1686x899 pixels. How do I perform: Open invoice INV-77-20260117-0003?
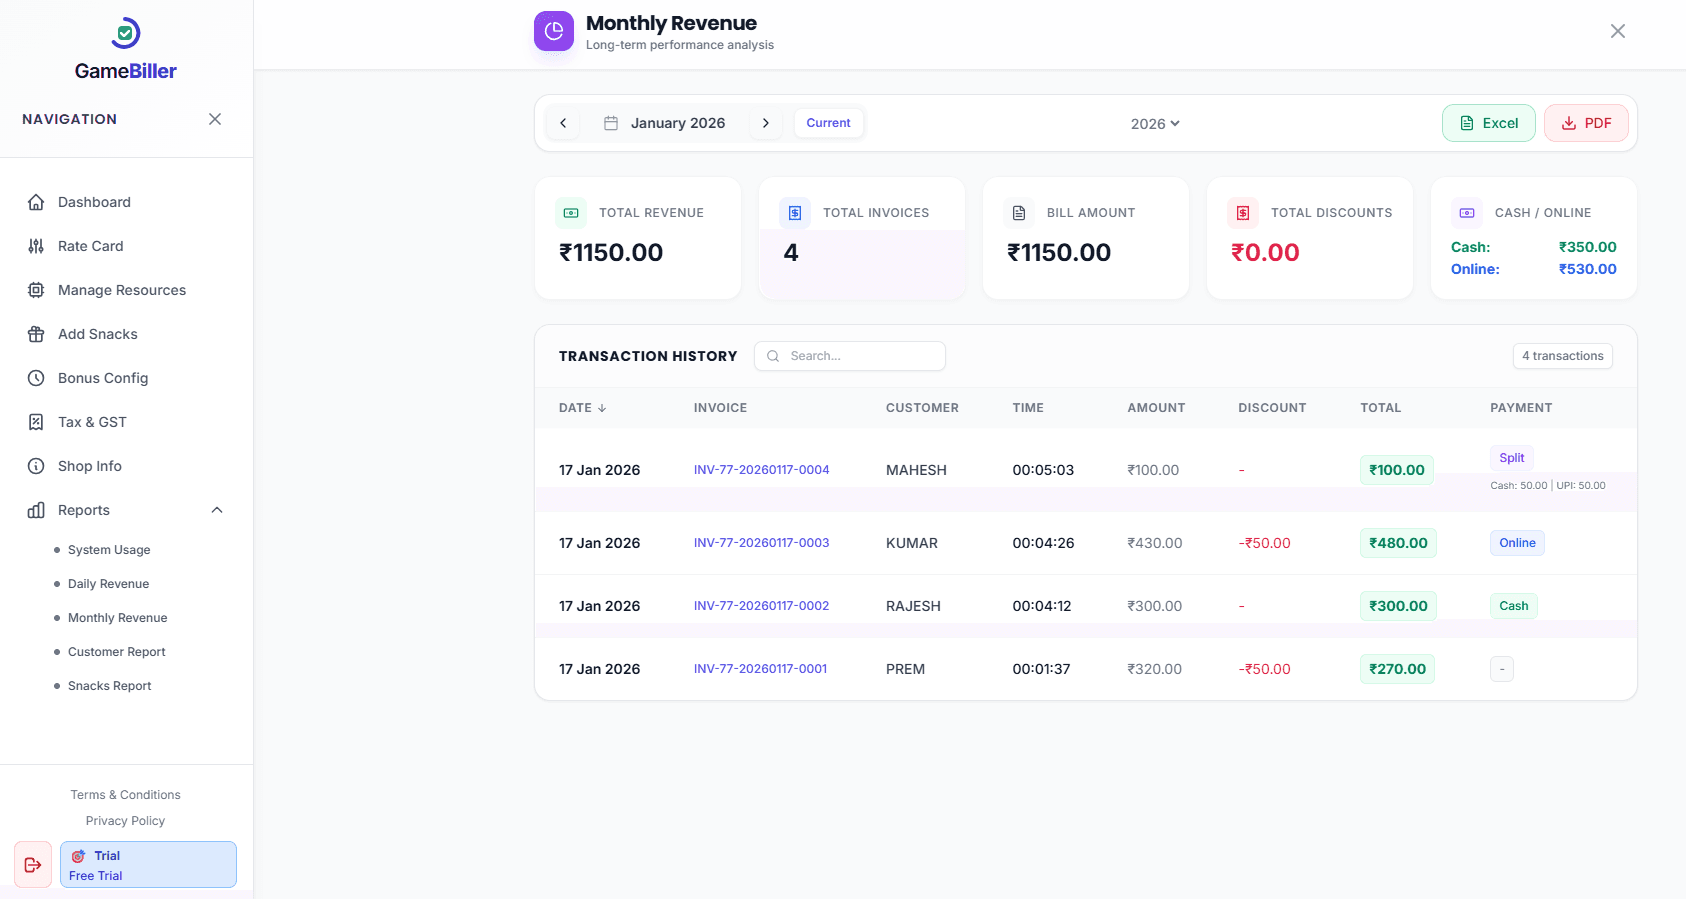[x=761, y=543]
